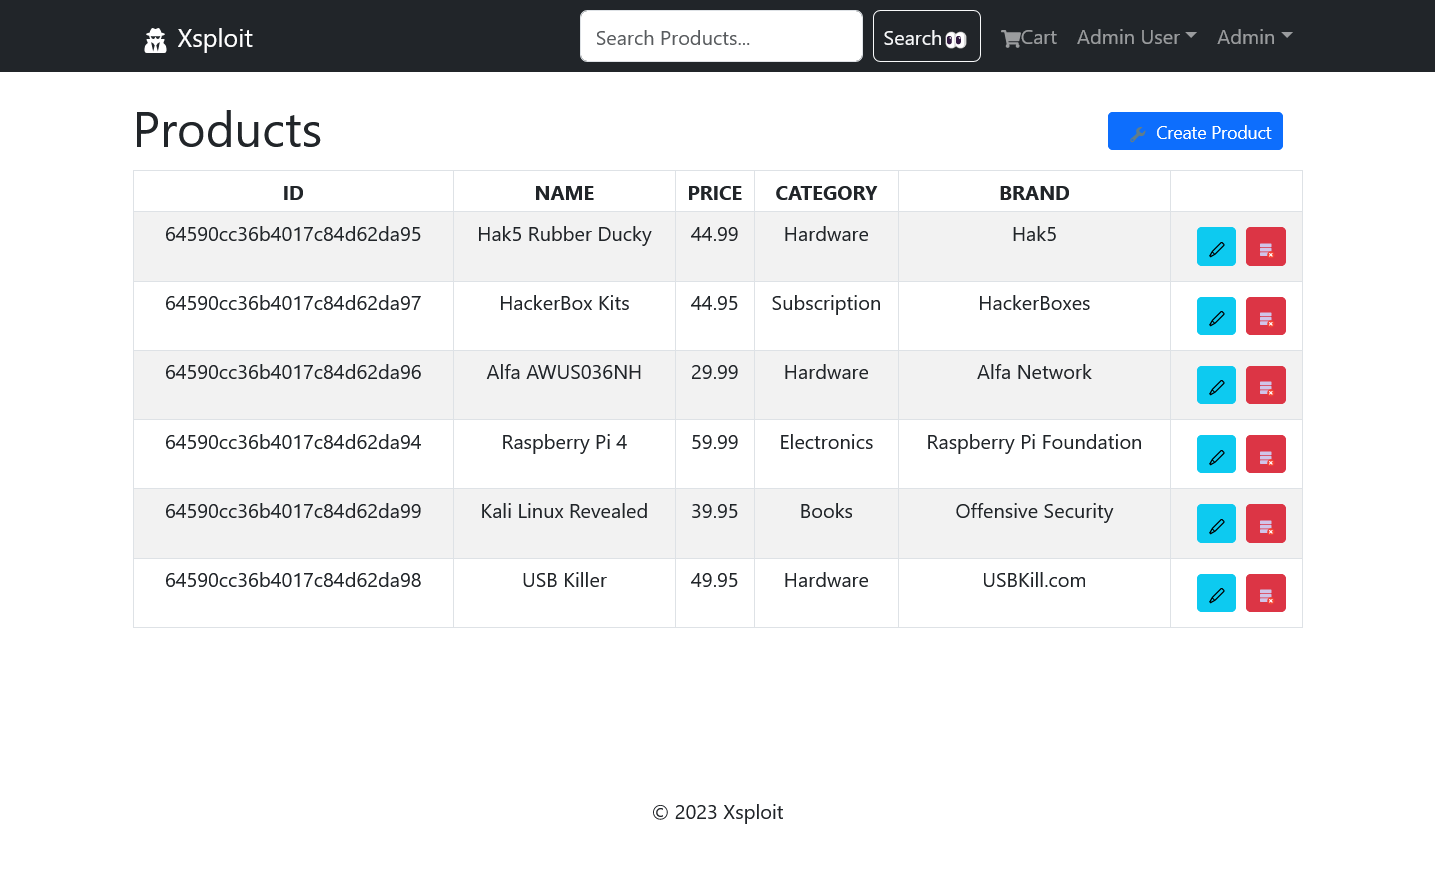The width and height of the screenshot is (1435, 878).
Task: Delete the HackerBox Kits row
Action: (1265, 316)
